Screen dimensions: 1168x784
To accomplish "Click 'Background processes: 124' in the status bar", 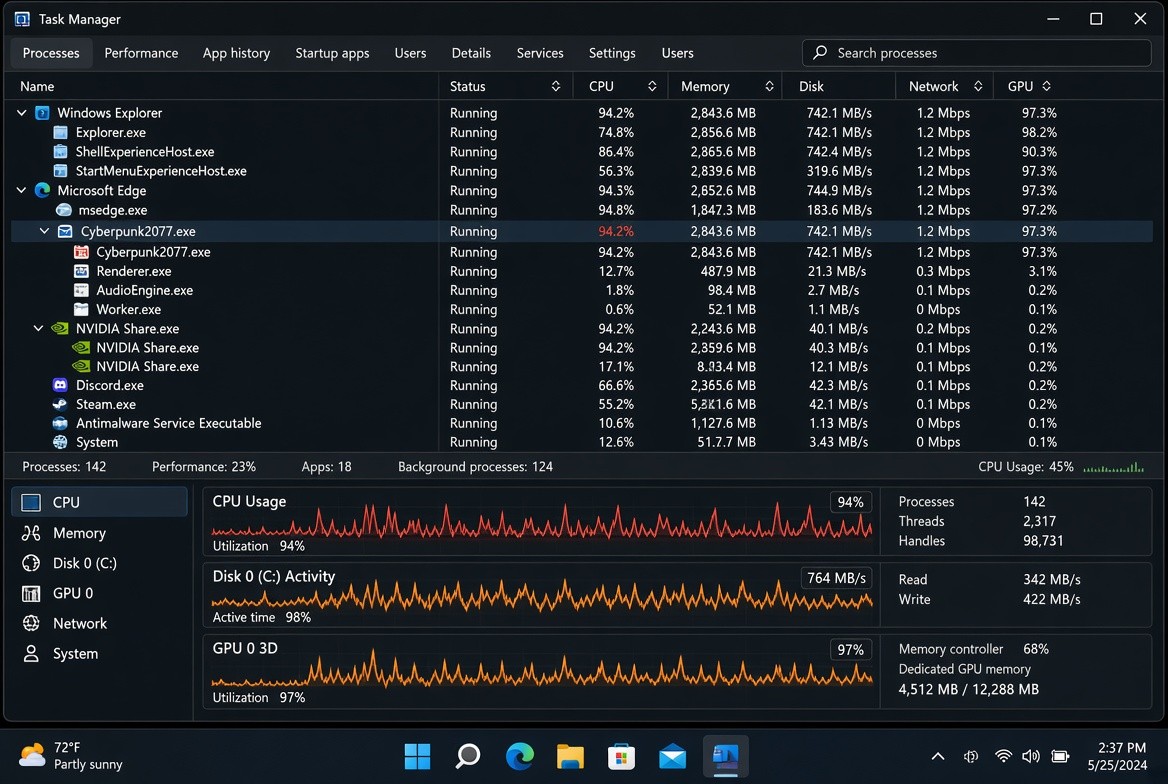I will pyautogui.click(x=475, y=467).
